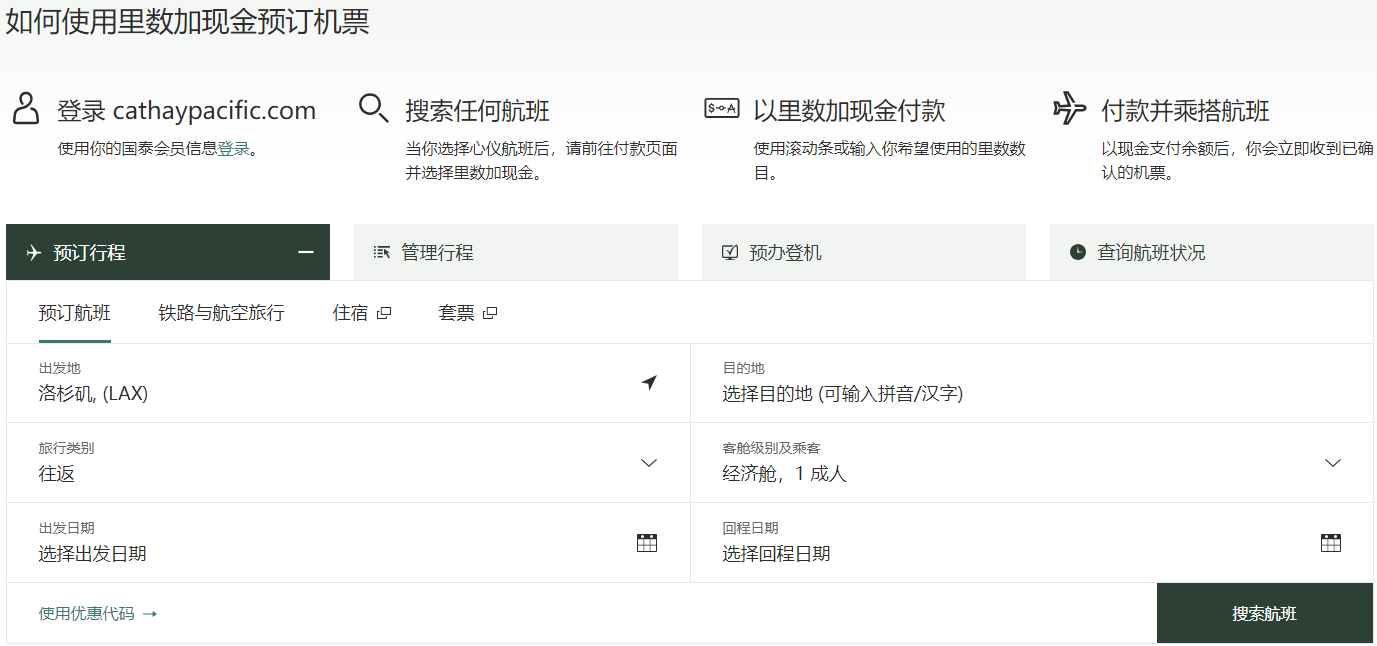Click the external link icon beside 套票
The image size is (1377, 646).
click(489, 313)
